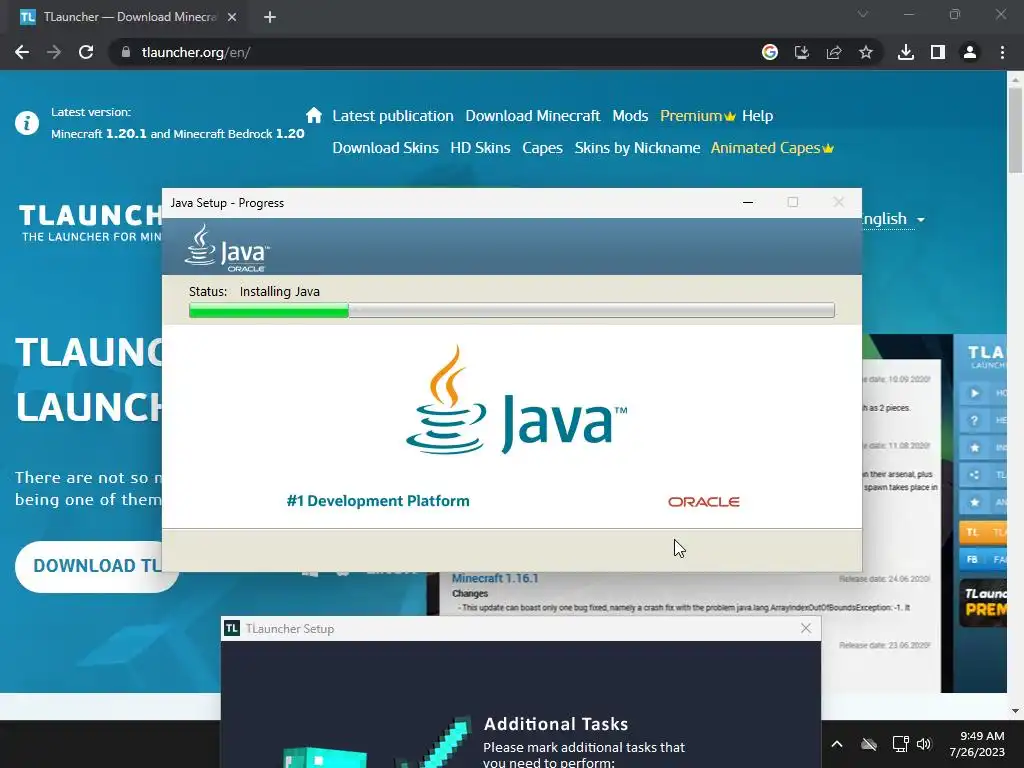Image resolution: width=1024 pixels, height=768 pixels.
Task: Open Latest publication menu link
Action: [x=392, y=116]
